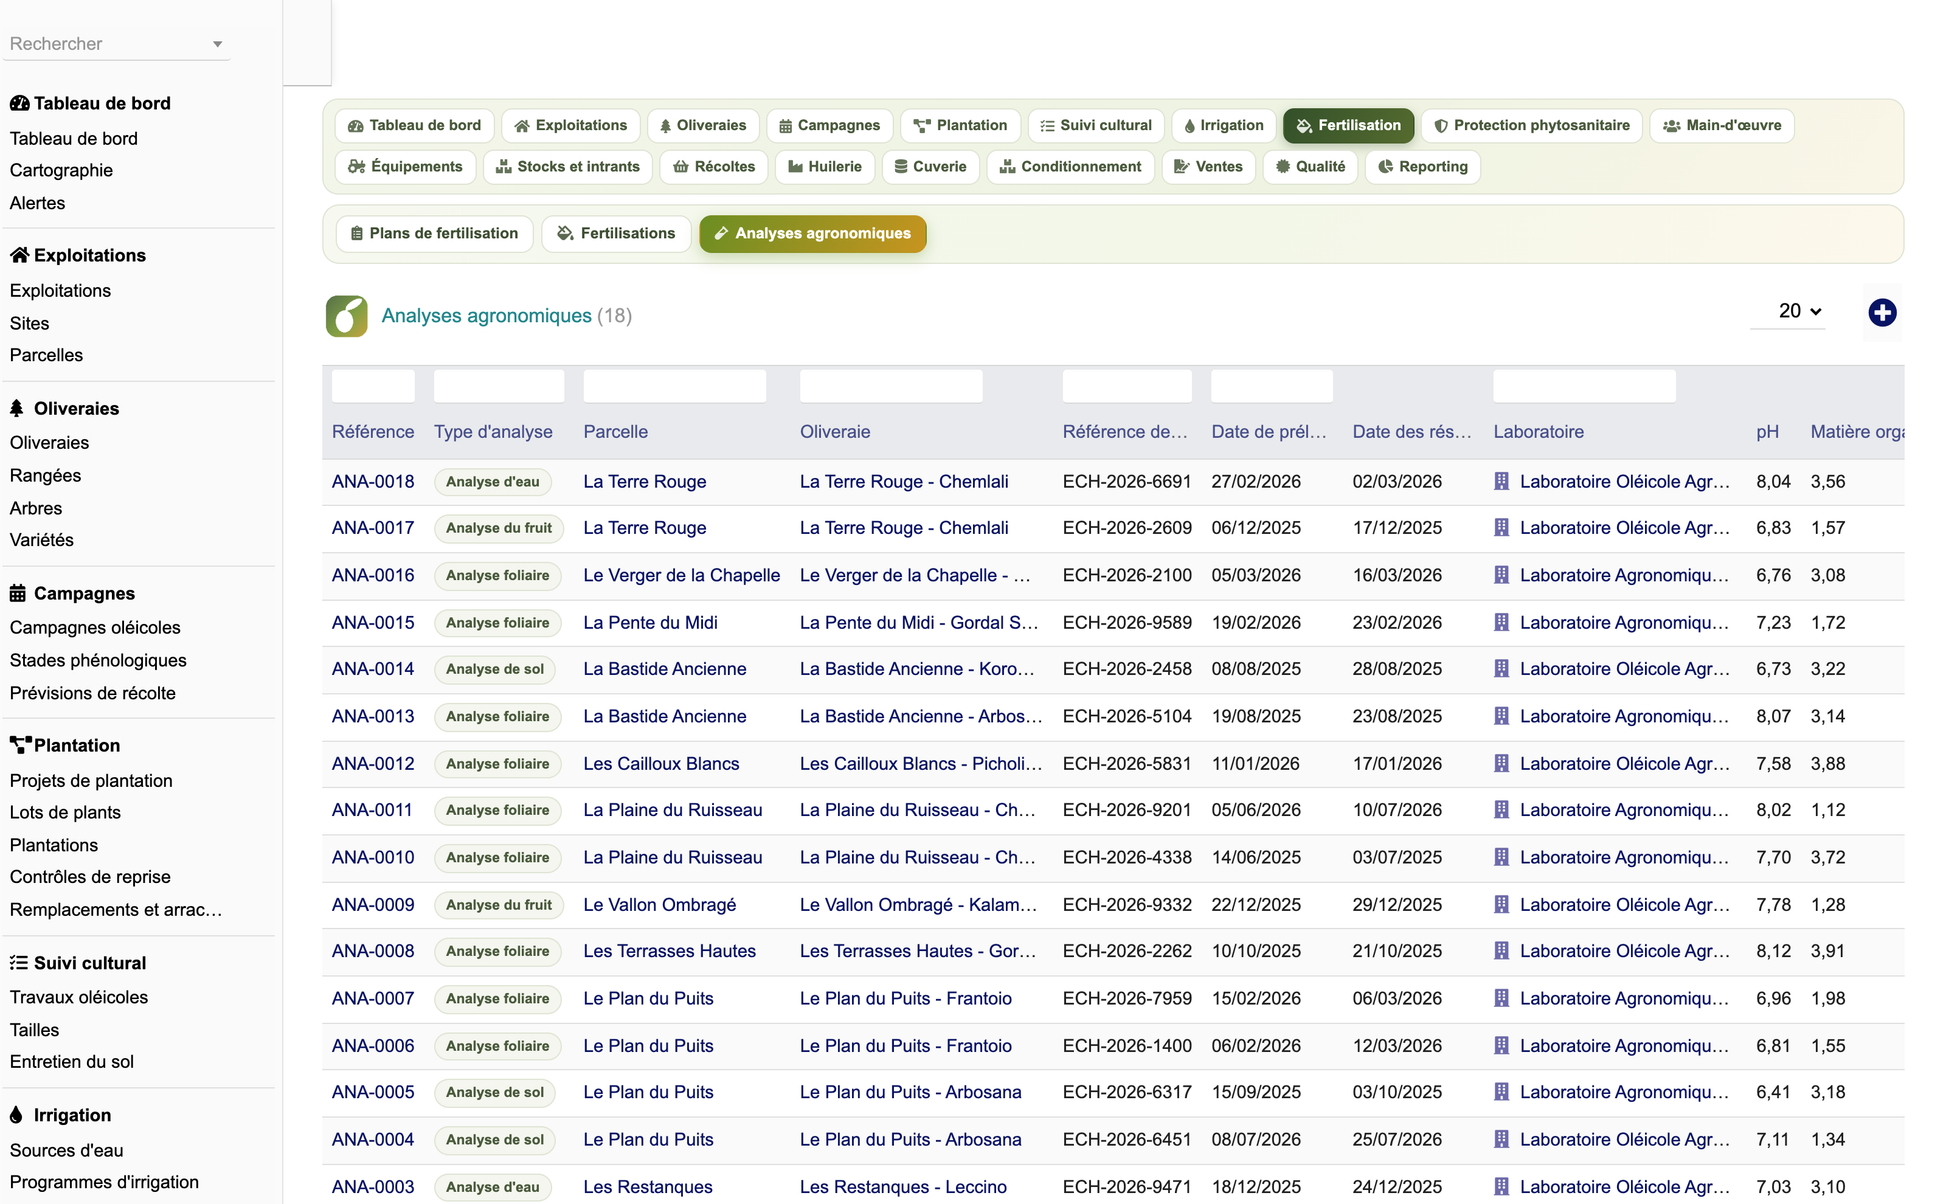Open Sources d'eau in sidebar

tap(67, 1151)
